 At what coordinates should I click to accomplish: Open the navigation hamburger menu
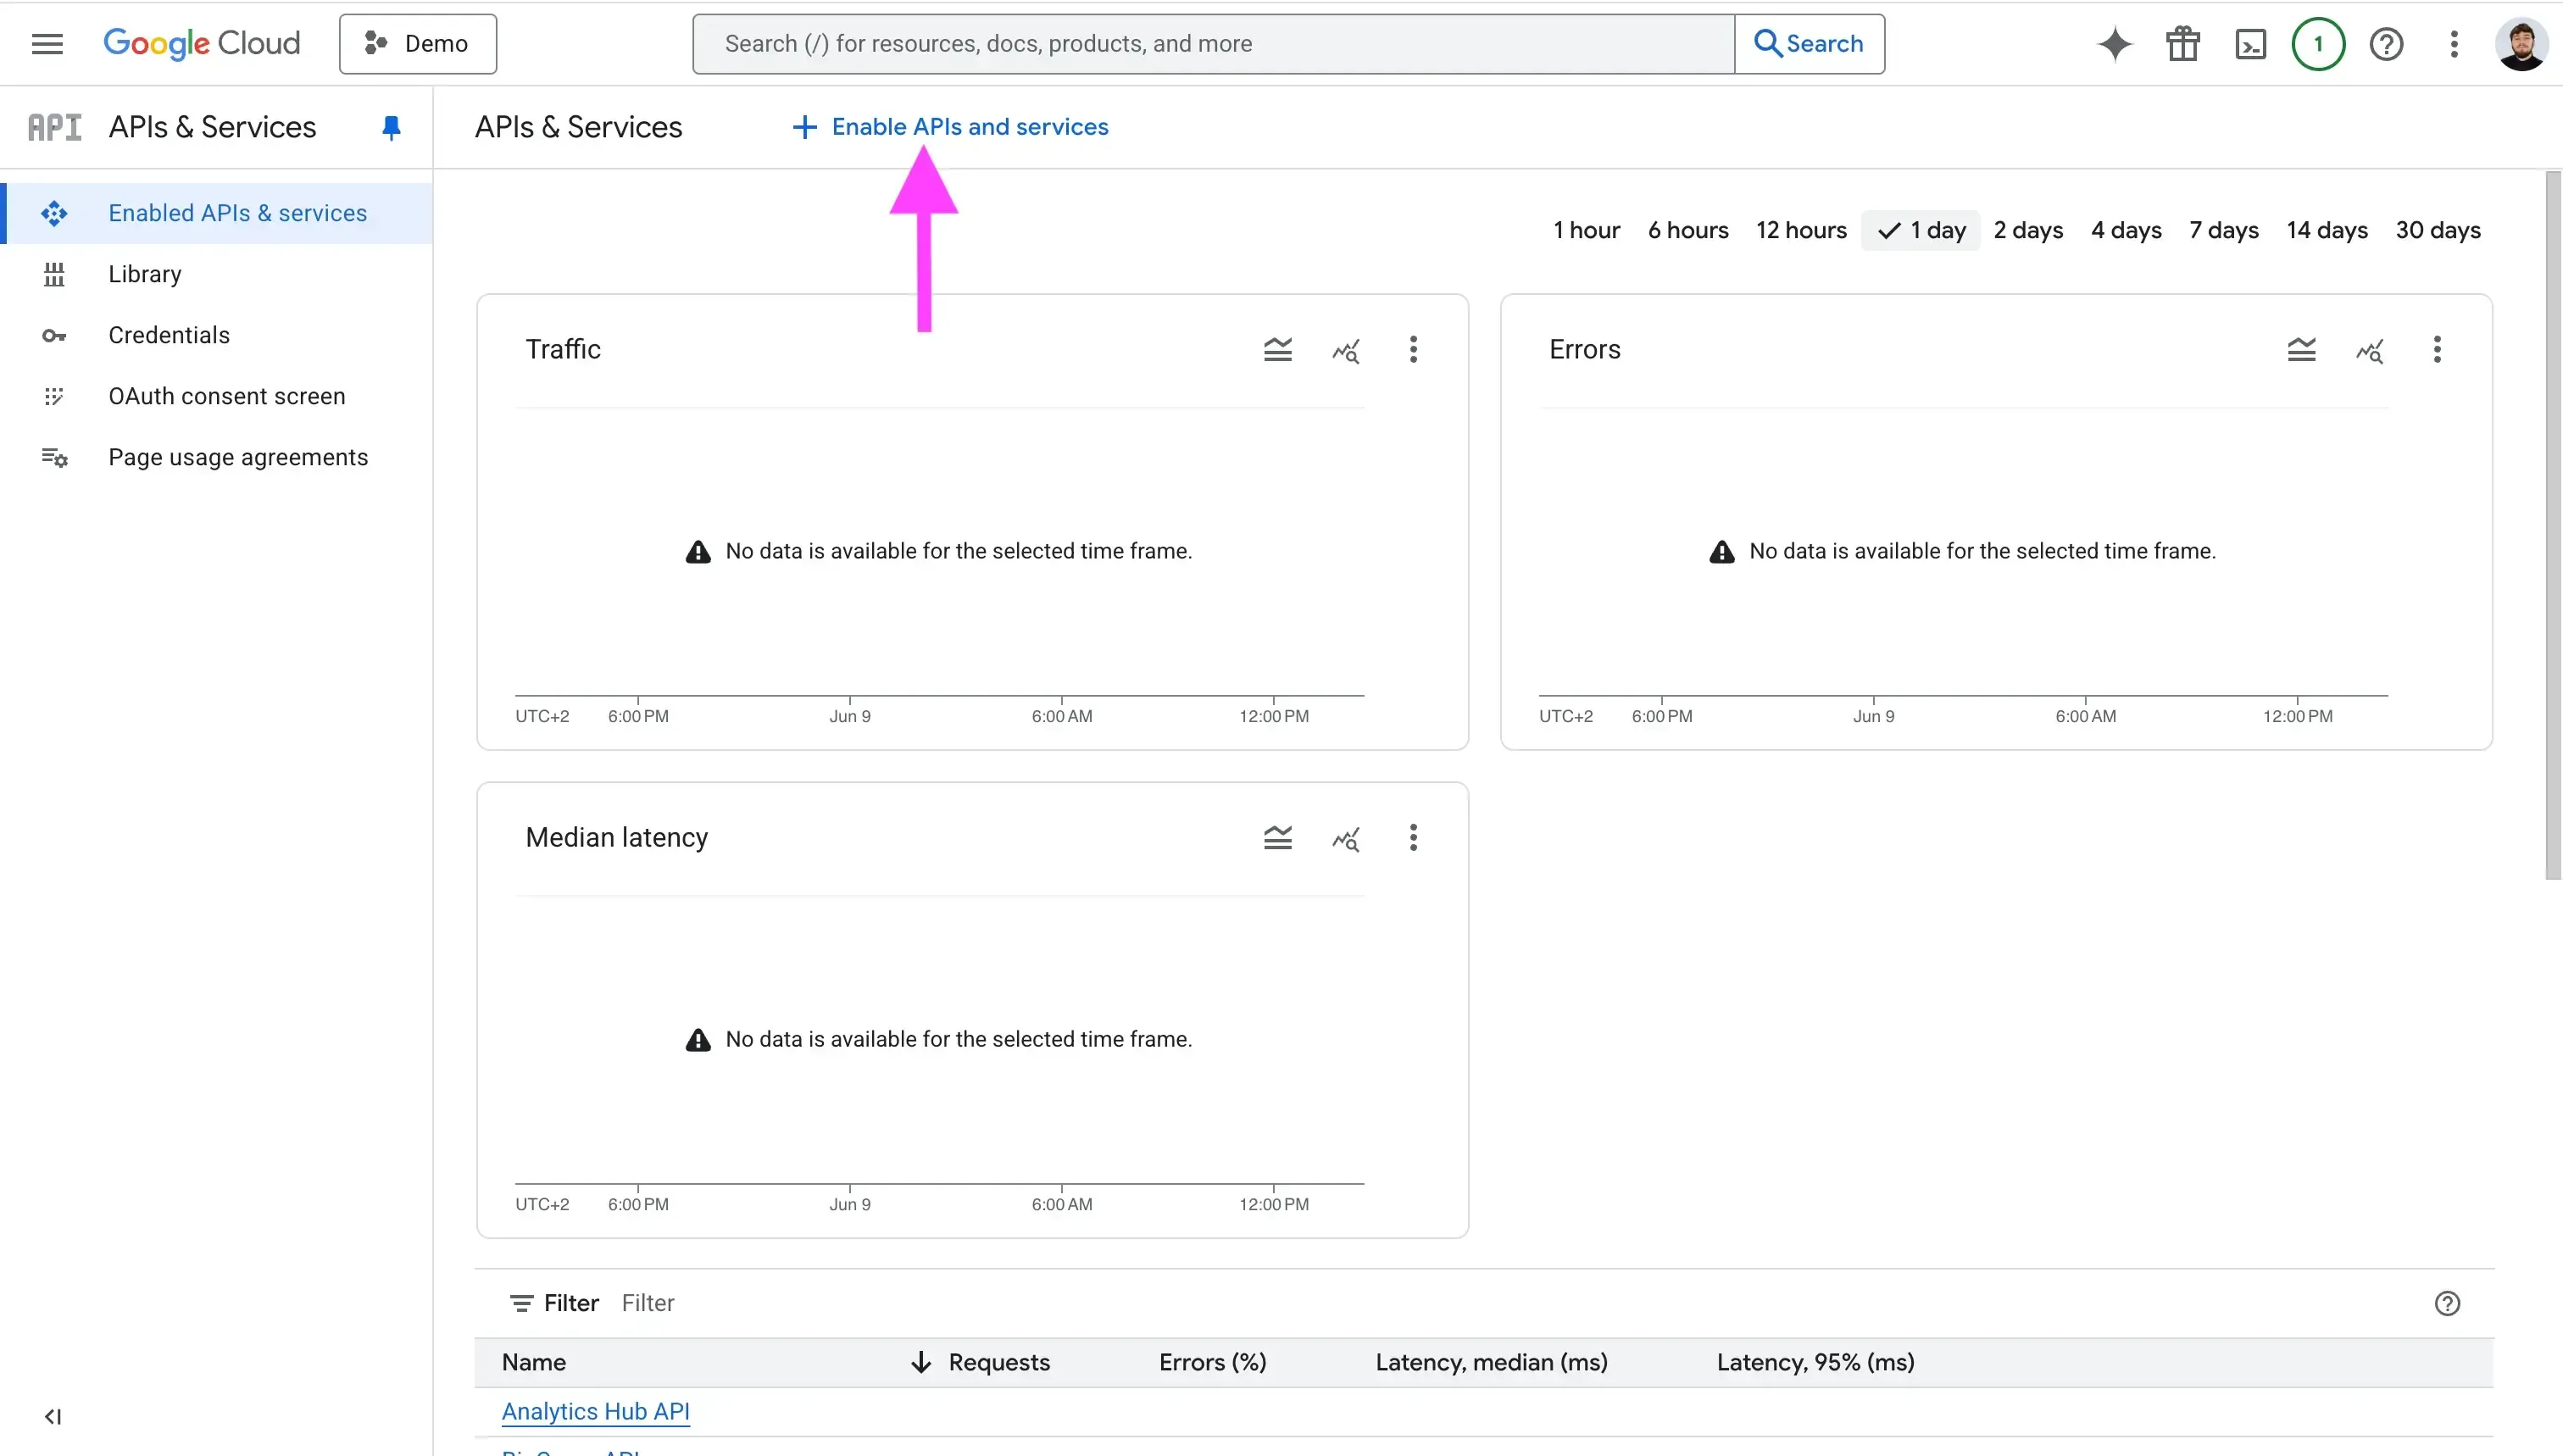(46, 44)
